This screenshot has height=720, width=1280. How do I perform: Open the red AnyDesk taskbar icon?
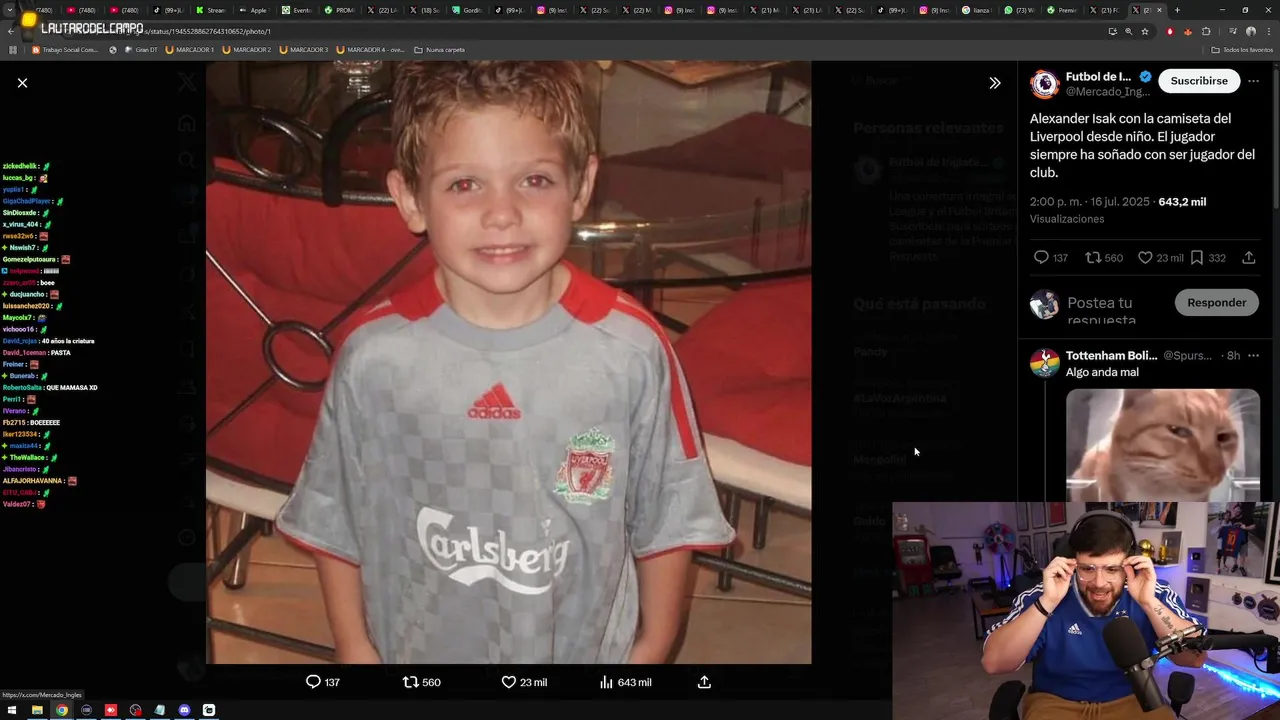point(111,710)
